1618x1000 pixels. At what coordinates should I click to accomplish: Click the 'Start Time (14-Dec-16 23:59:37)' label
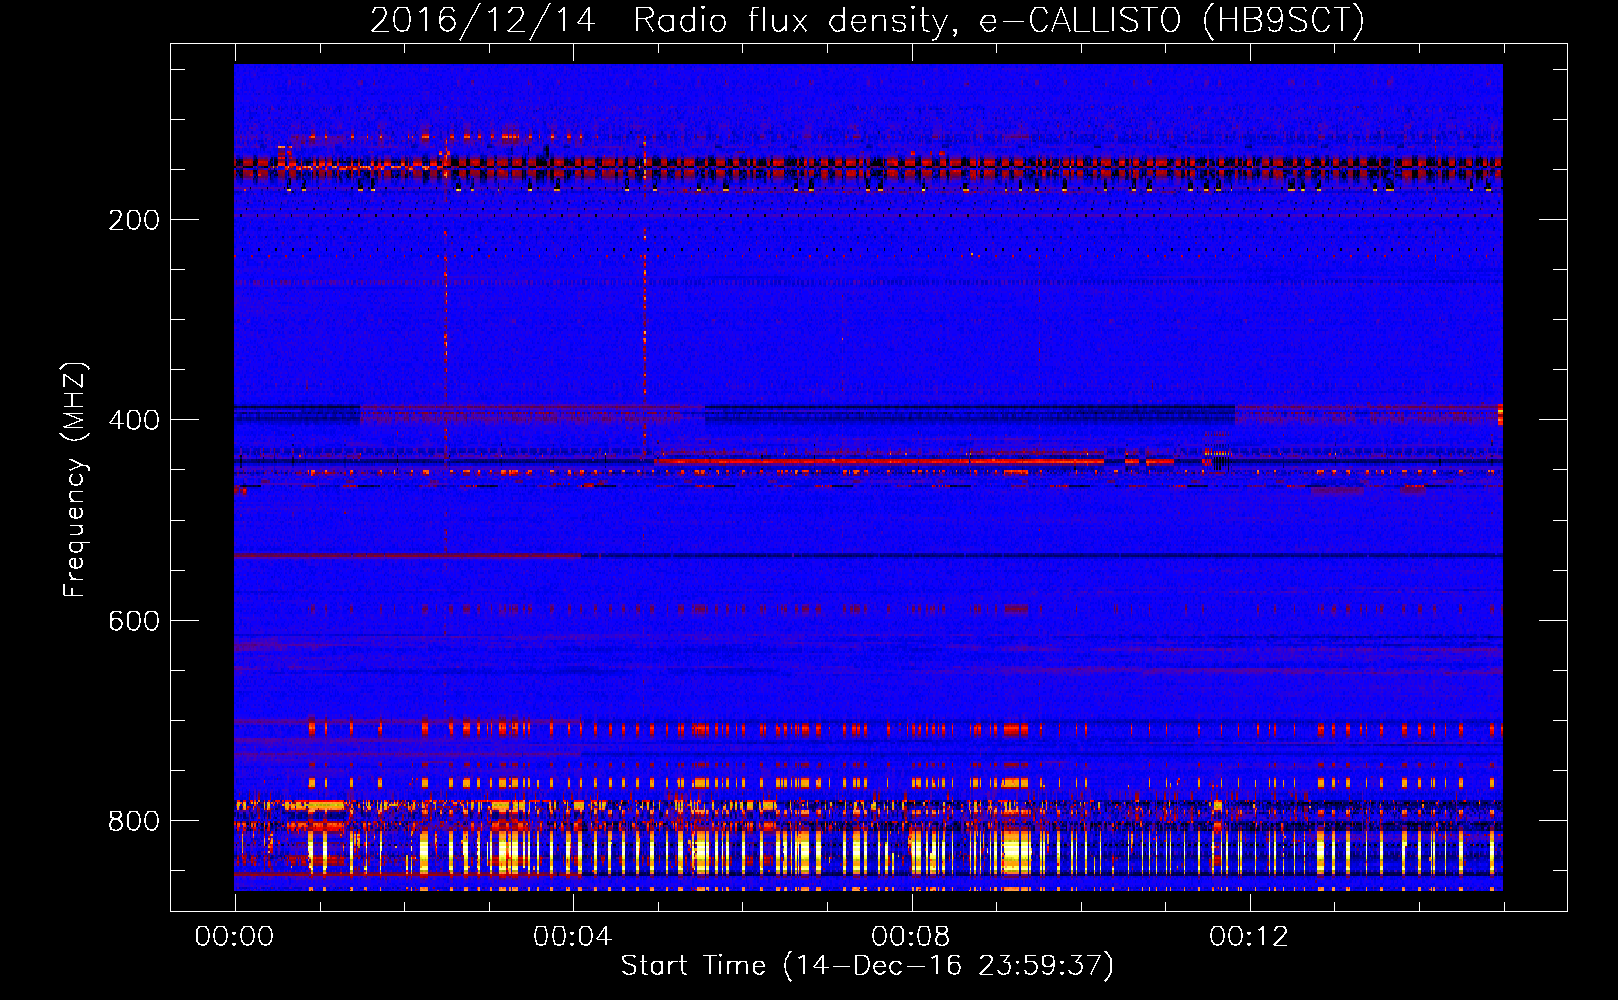867,966
